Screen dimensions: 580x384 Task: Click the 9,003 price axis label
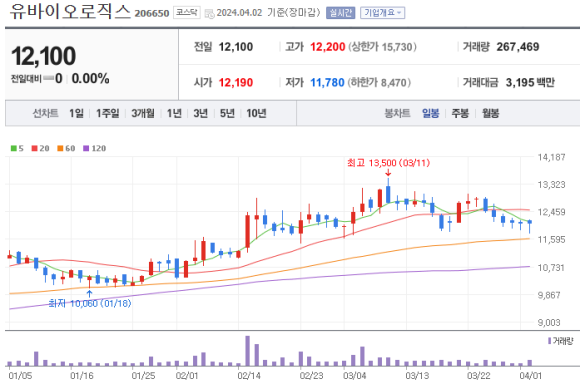click(549, 323)
